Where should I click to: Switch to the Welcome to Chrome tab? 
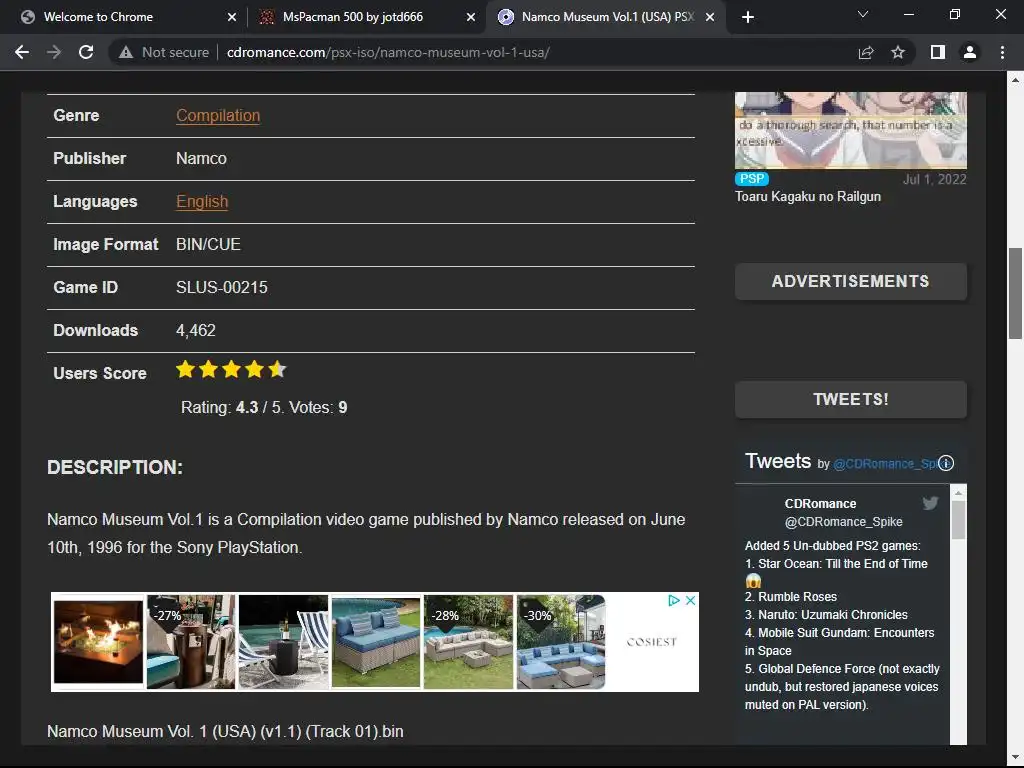tap(123, 17)
